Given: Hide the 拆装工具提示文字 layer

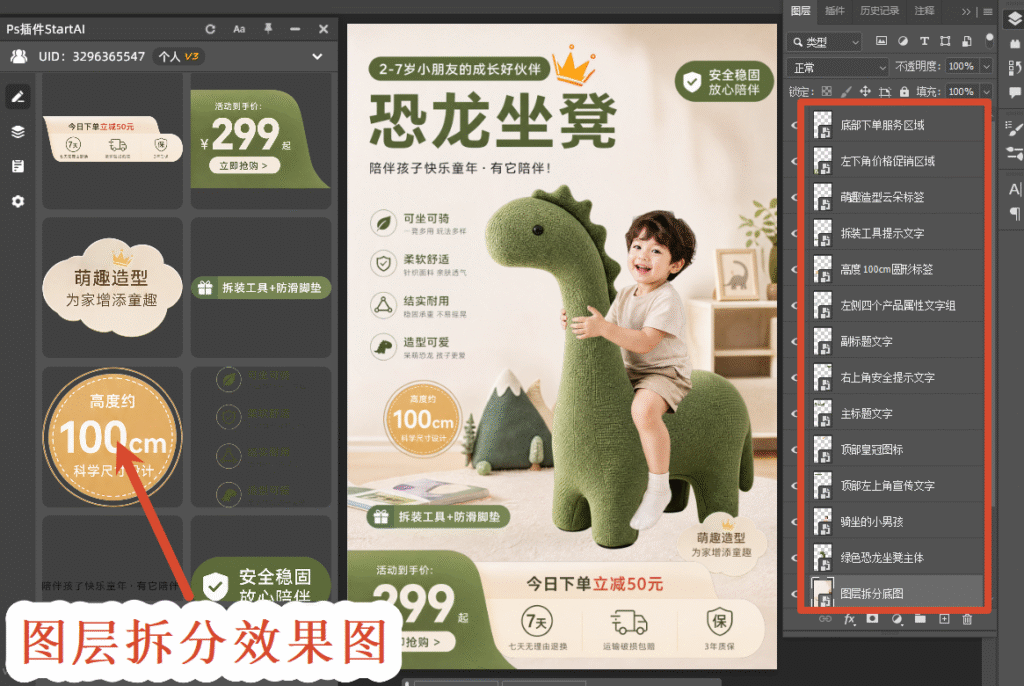Looking at the screenshot, I should pyautogui.click(x=794, y=233).
